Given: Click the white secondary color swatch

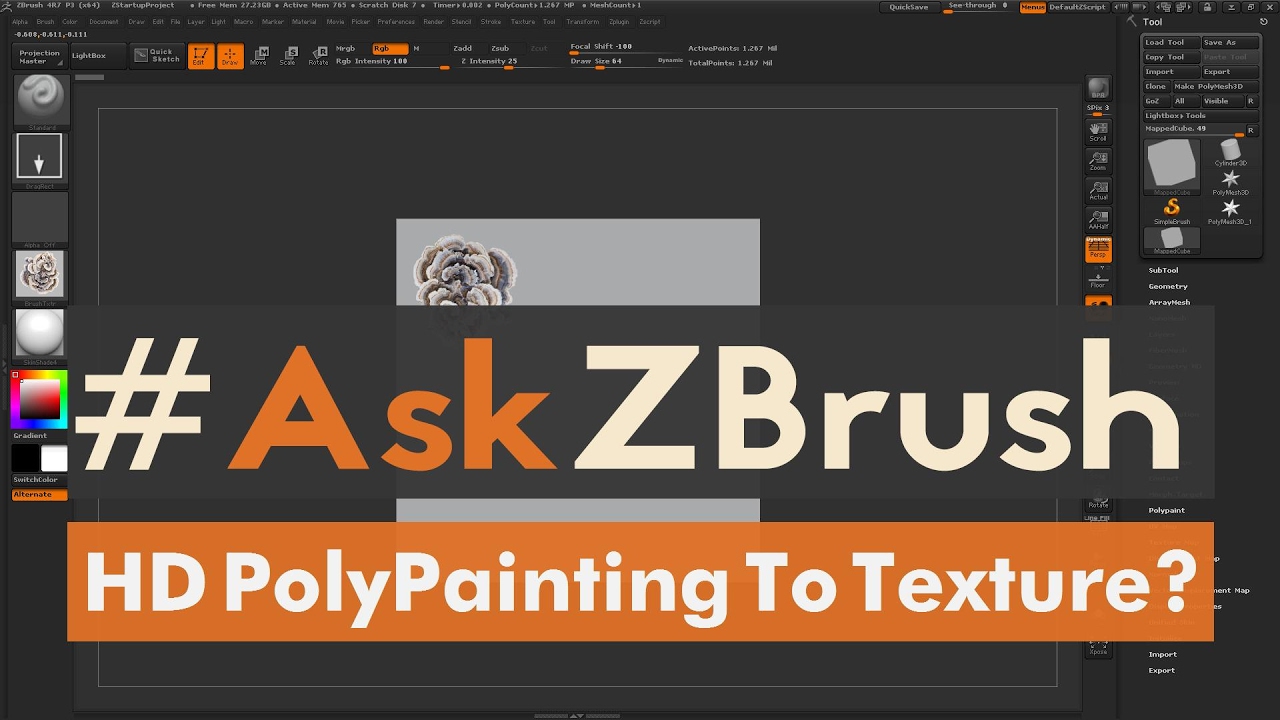Looking at the screenshot, I should coord(54,458).
